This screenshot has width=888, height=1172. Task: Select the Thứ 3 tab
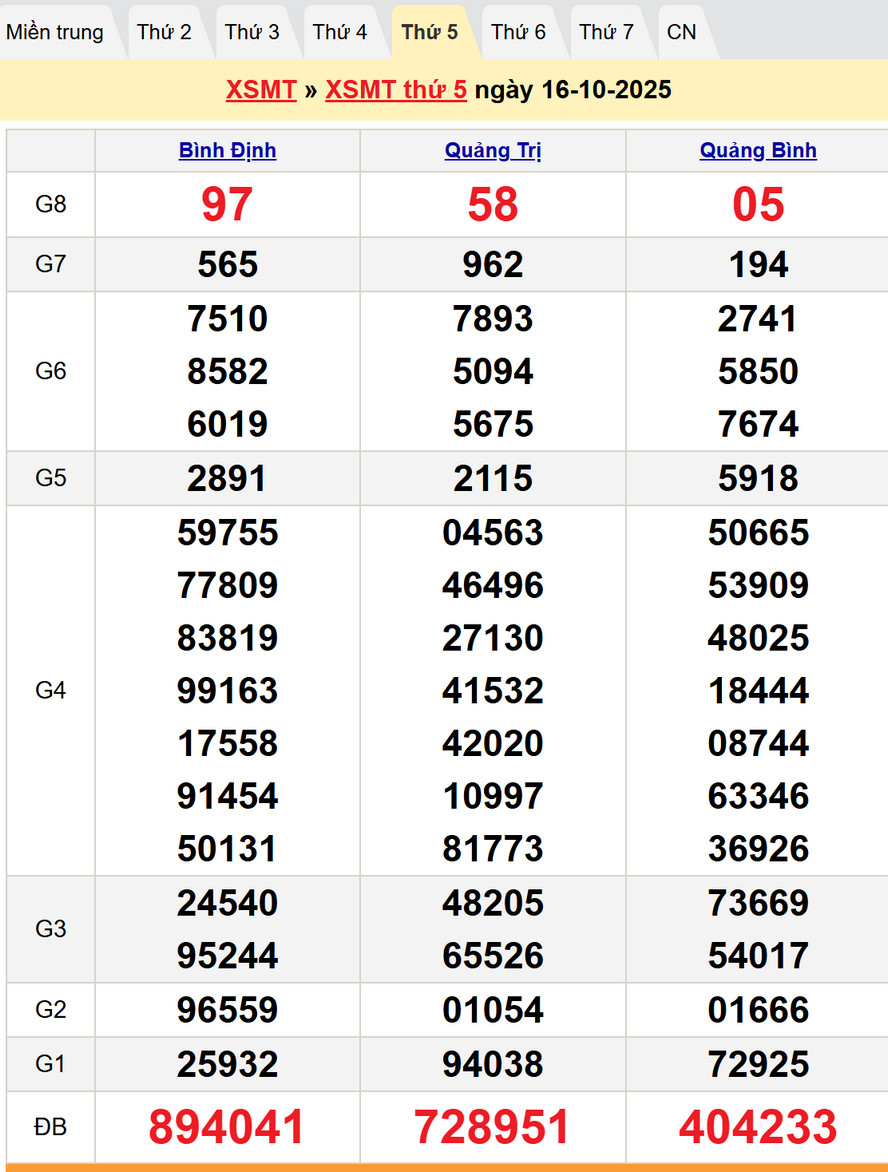coord(252,32)
